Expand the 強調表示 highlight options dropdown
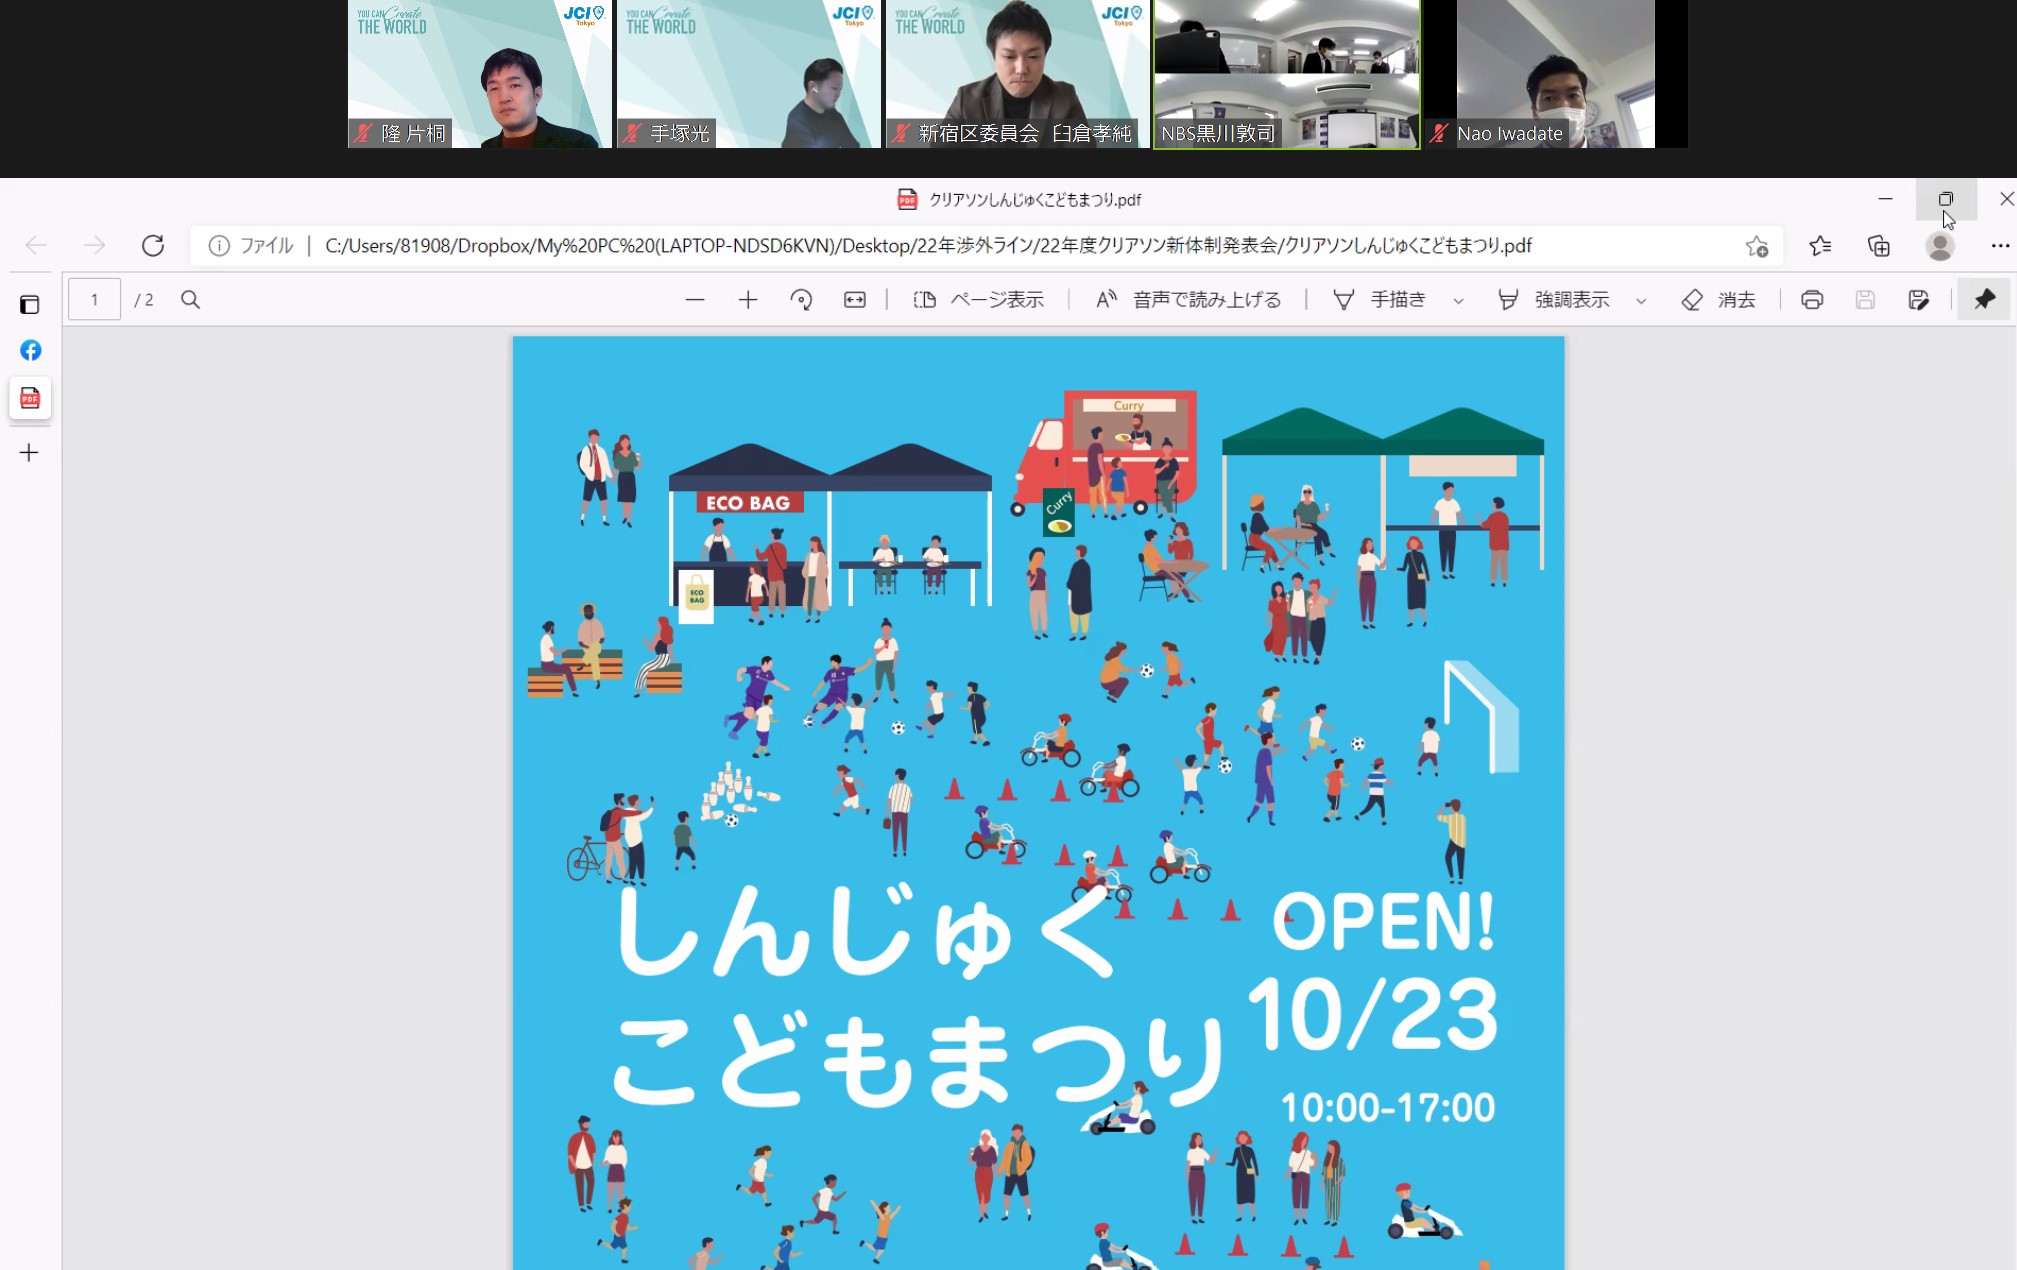Screen dimensions: 2017x1270 (1641, 301)
